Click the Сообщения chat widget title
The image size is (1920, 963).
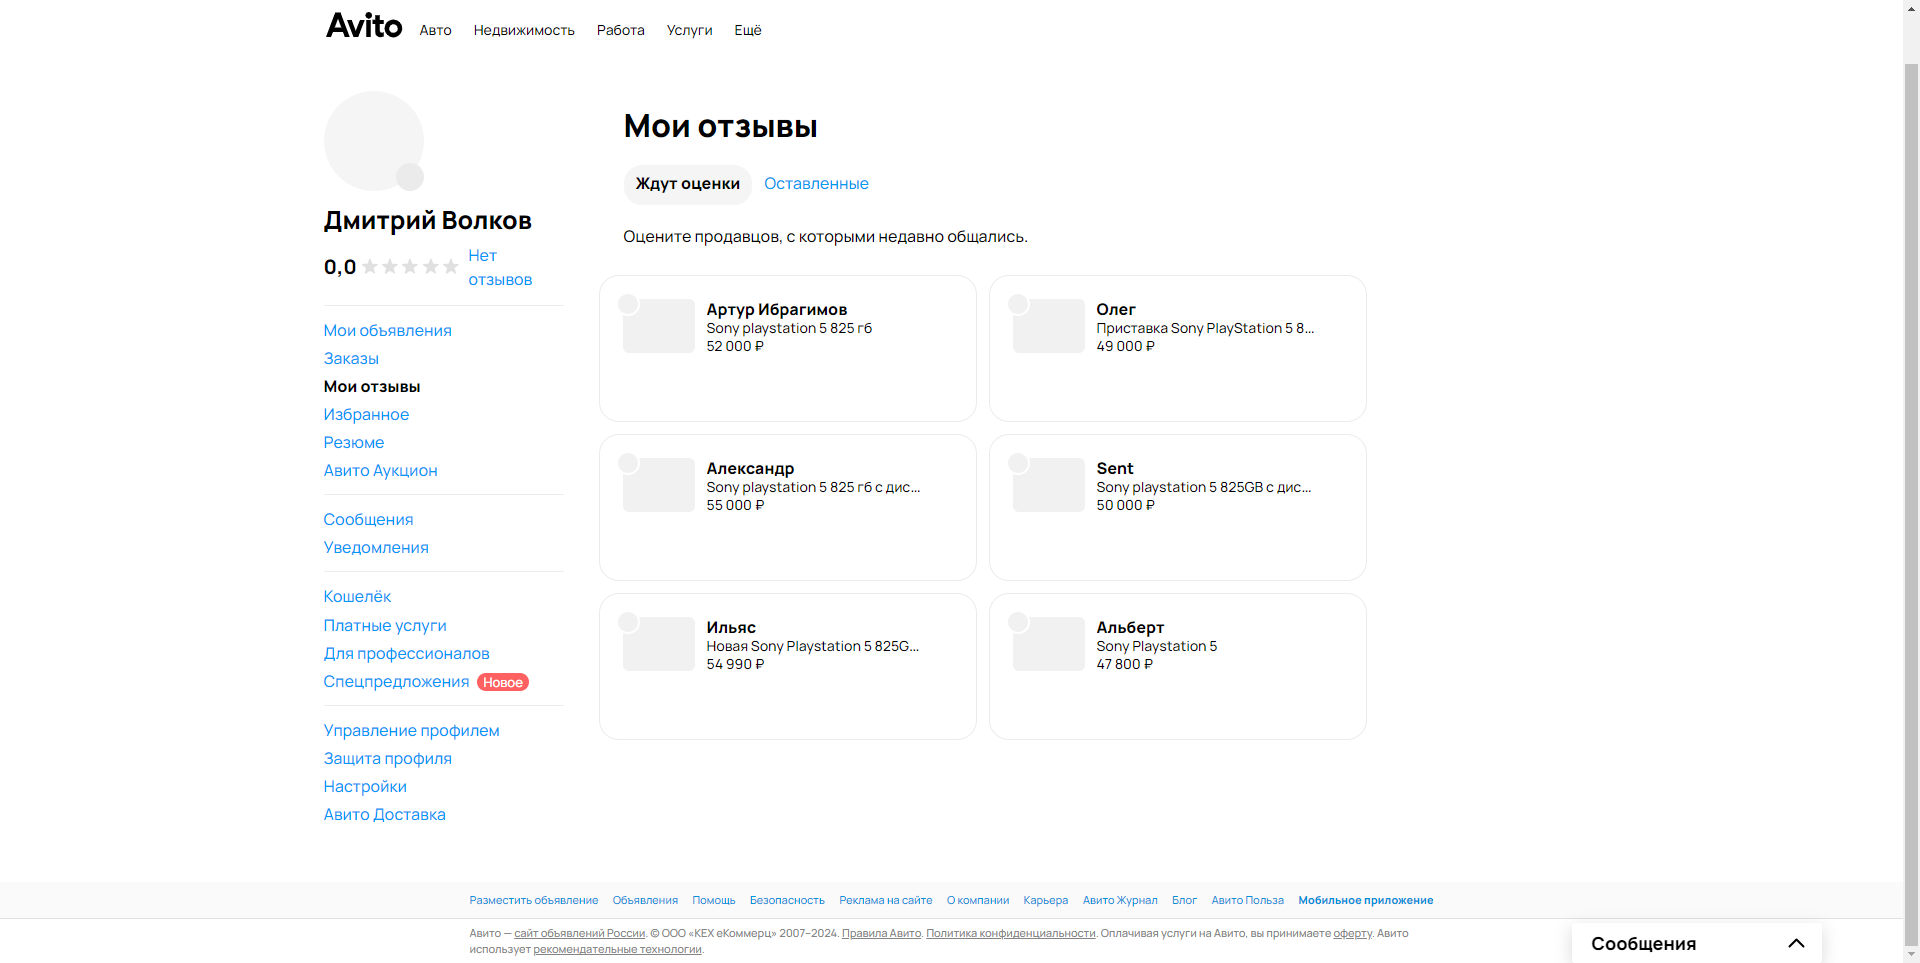[1643, 943]
